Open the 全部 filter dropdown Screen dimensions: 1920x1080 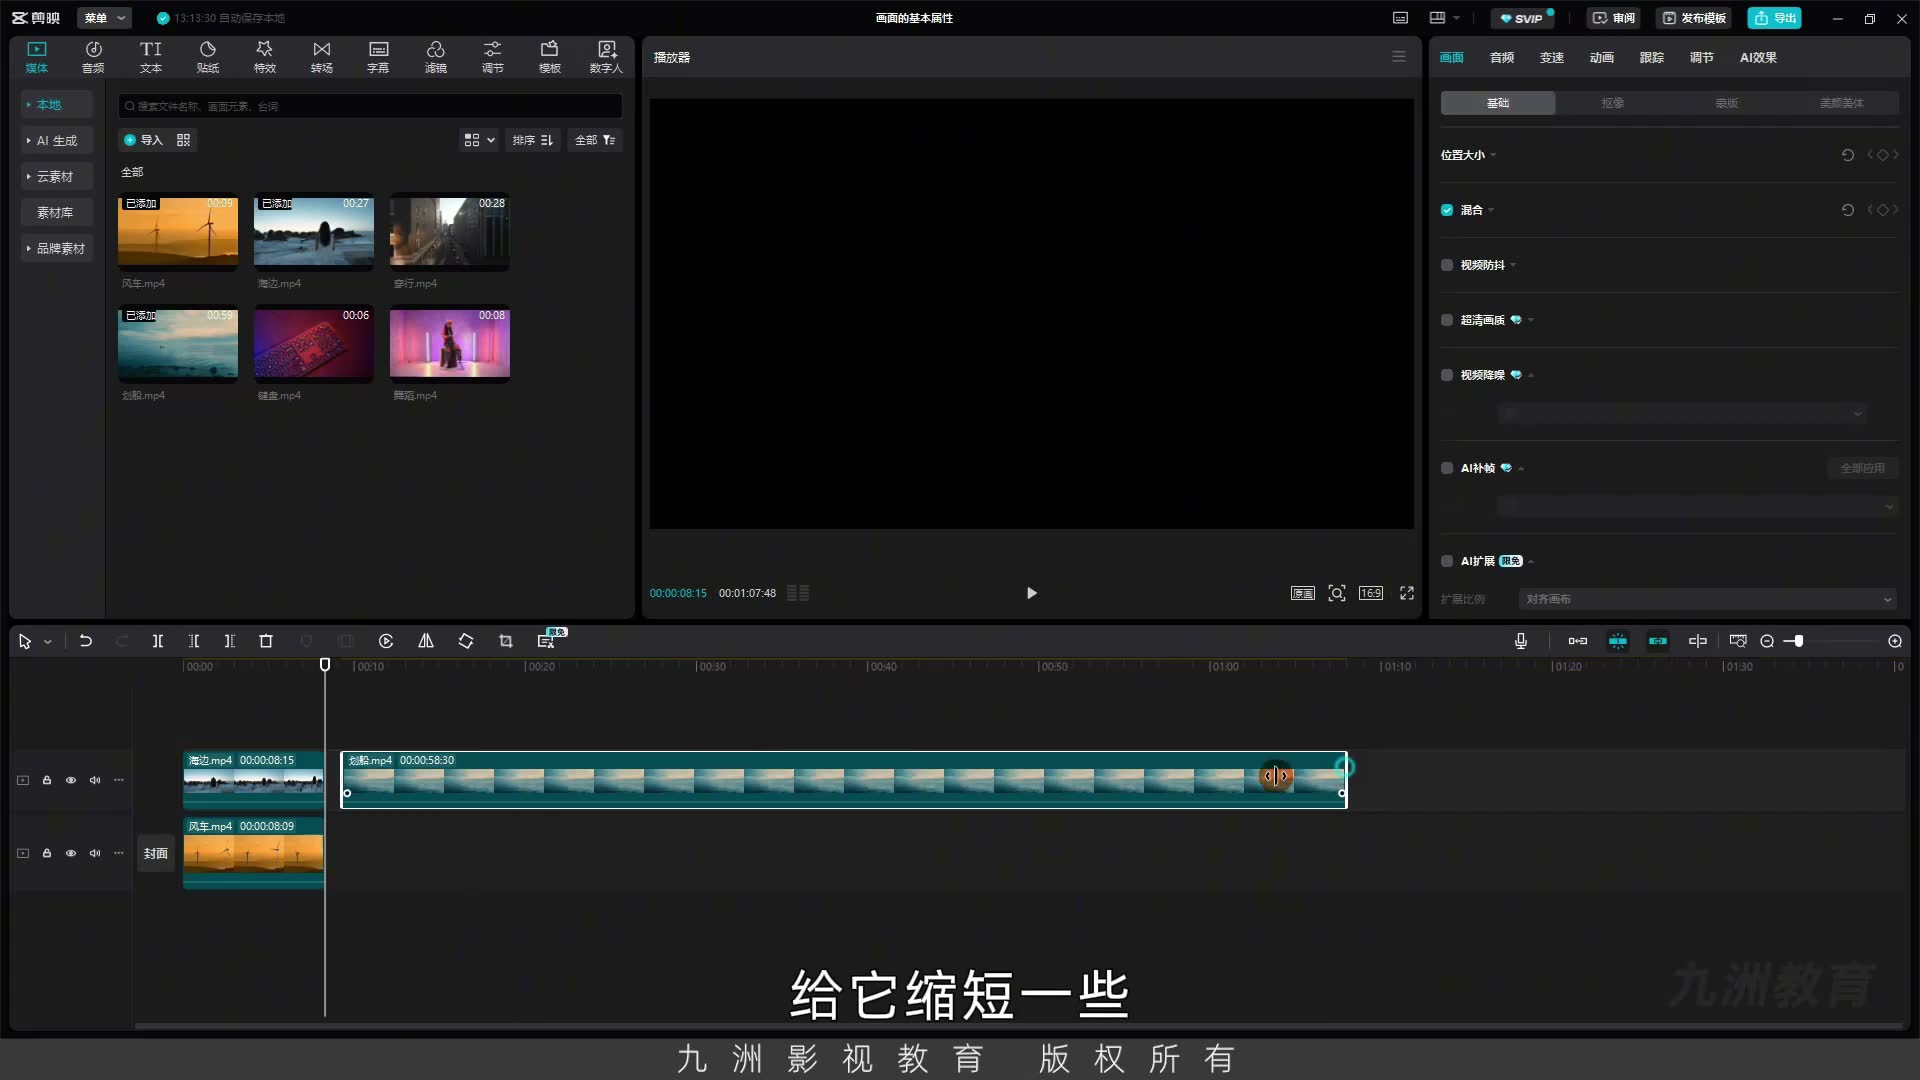595,140
